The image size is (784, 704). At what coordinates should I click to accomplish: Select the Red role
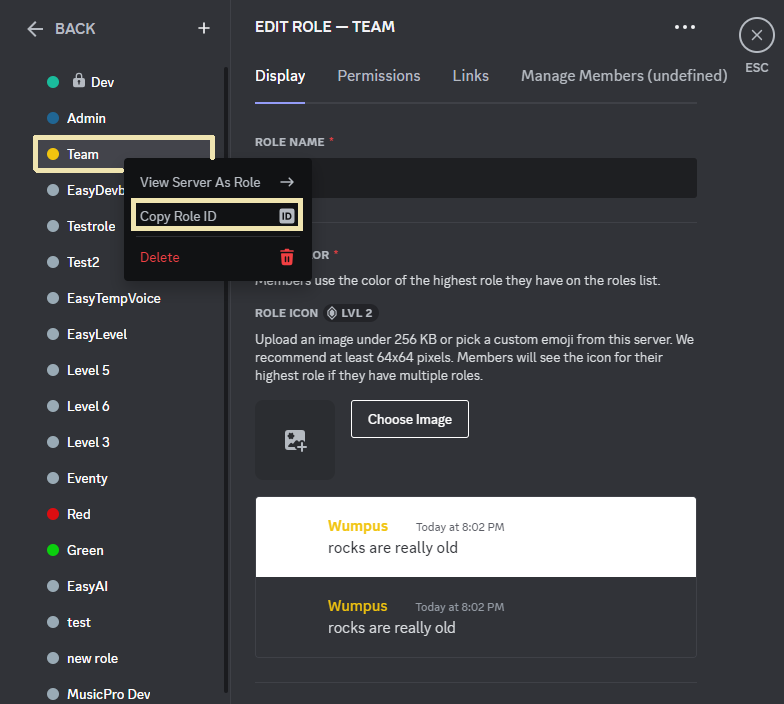click(124, 514)
